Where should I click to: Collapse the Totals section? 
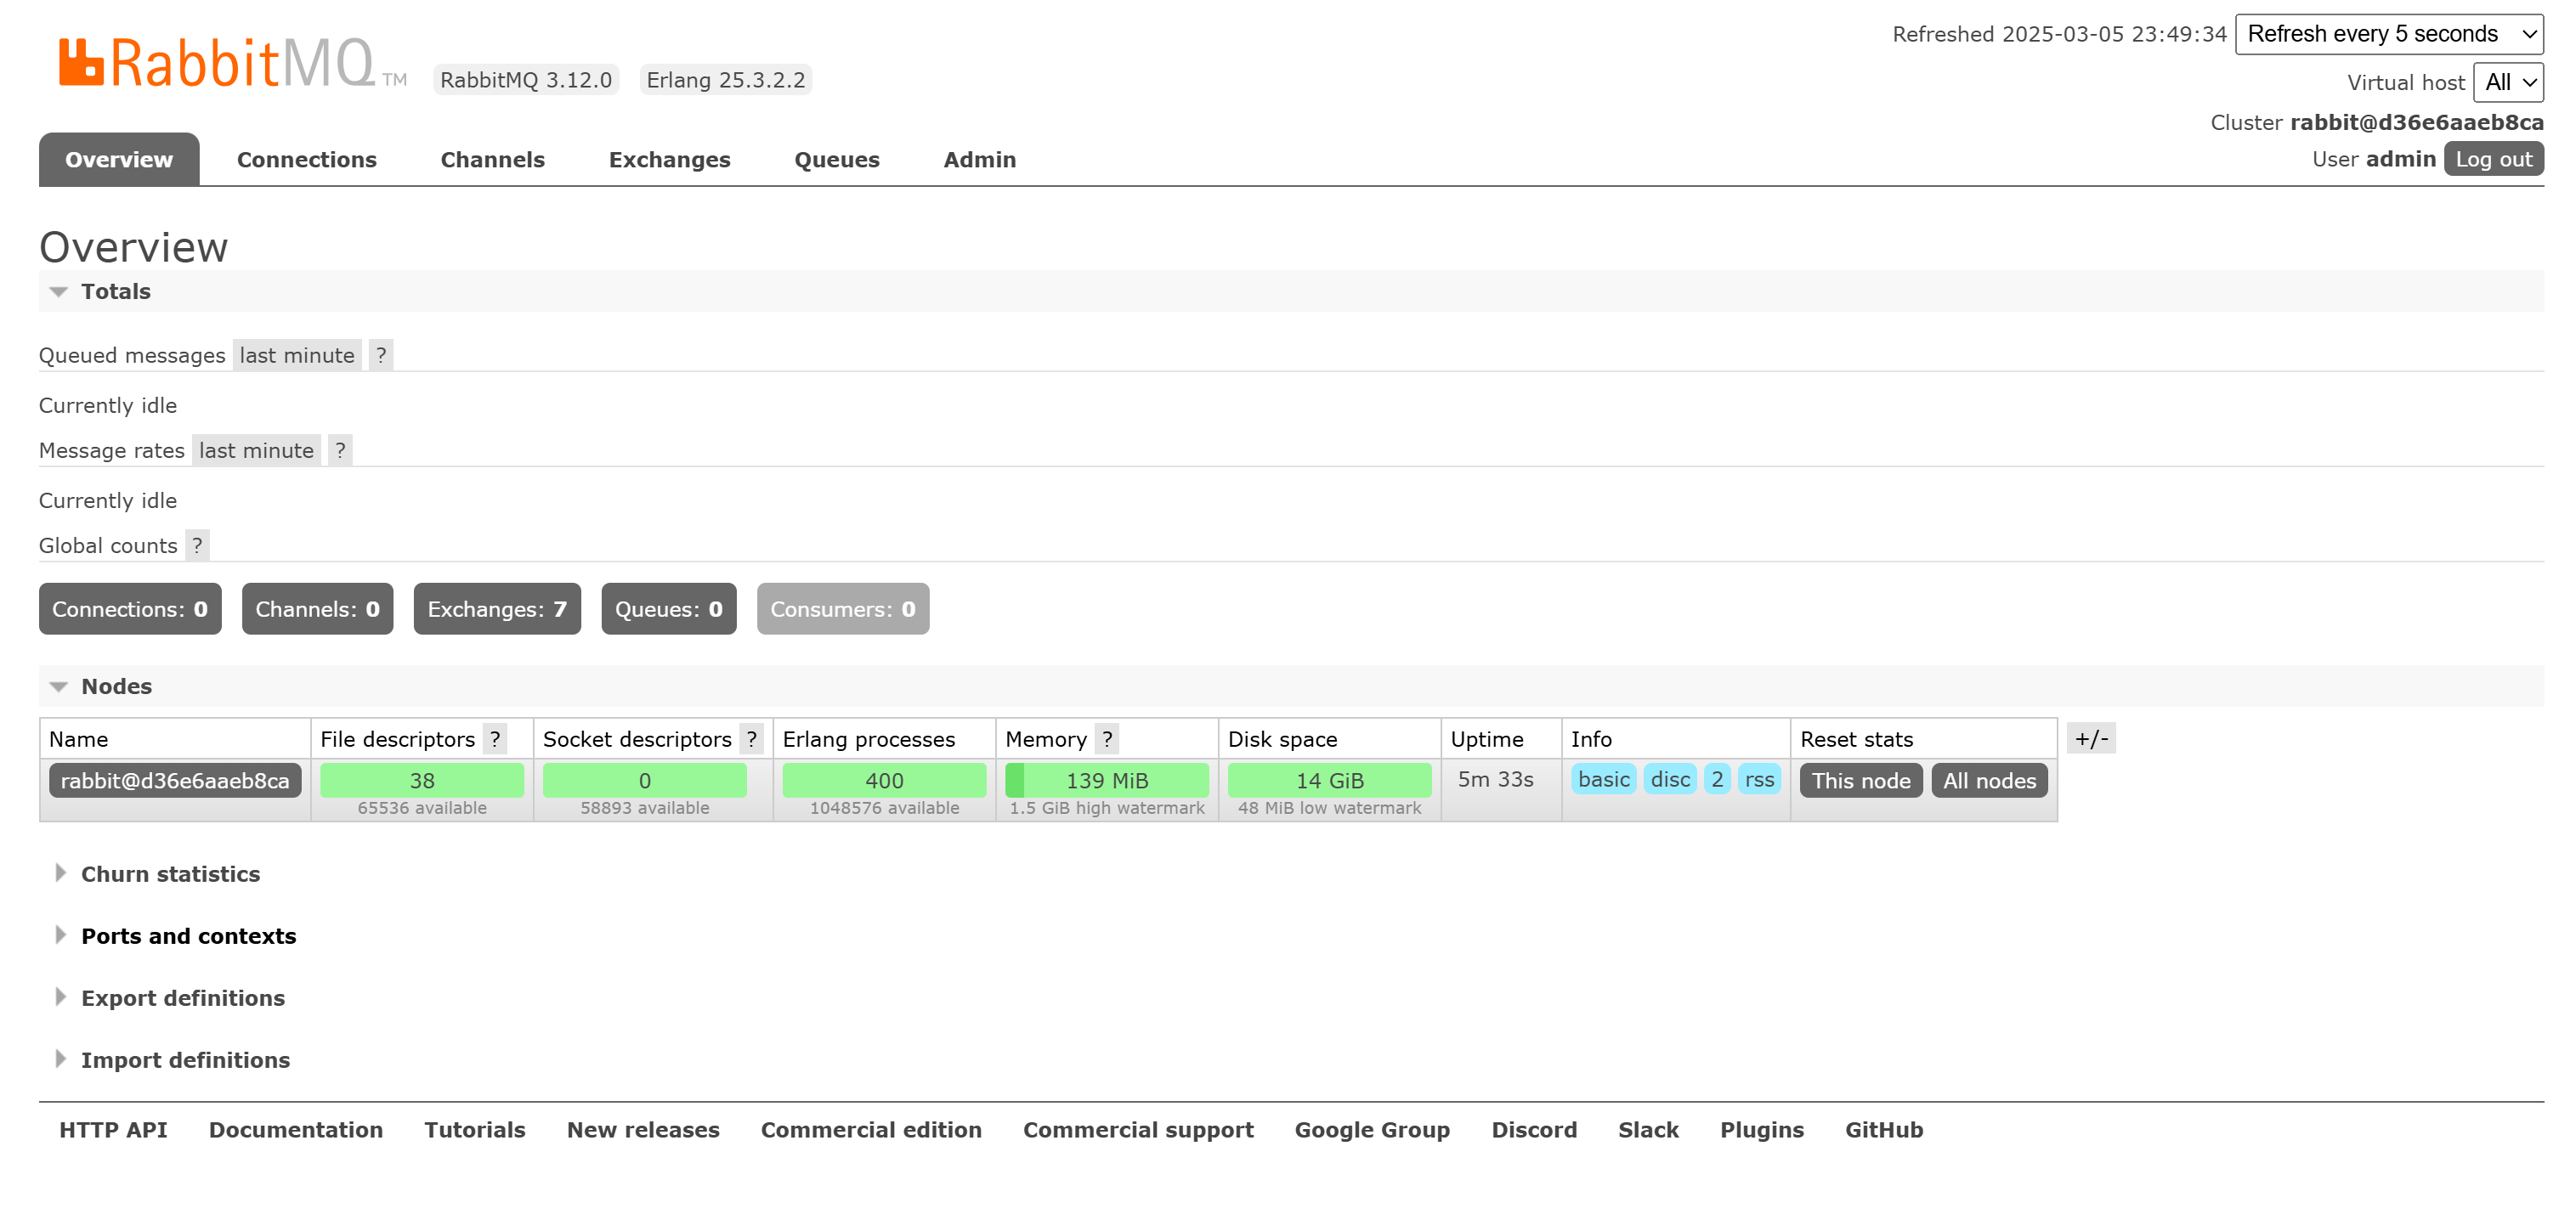(x=115, y=291)
